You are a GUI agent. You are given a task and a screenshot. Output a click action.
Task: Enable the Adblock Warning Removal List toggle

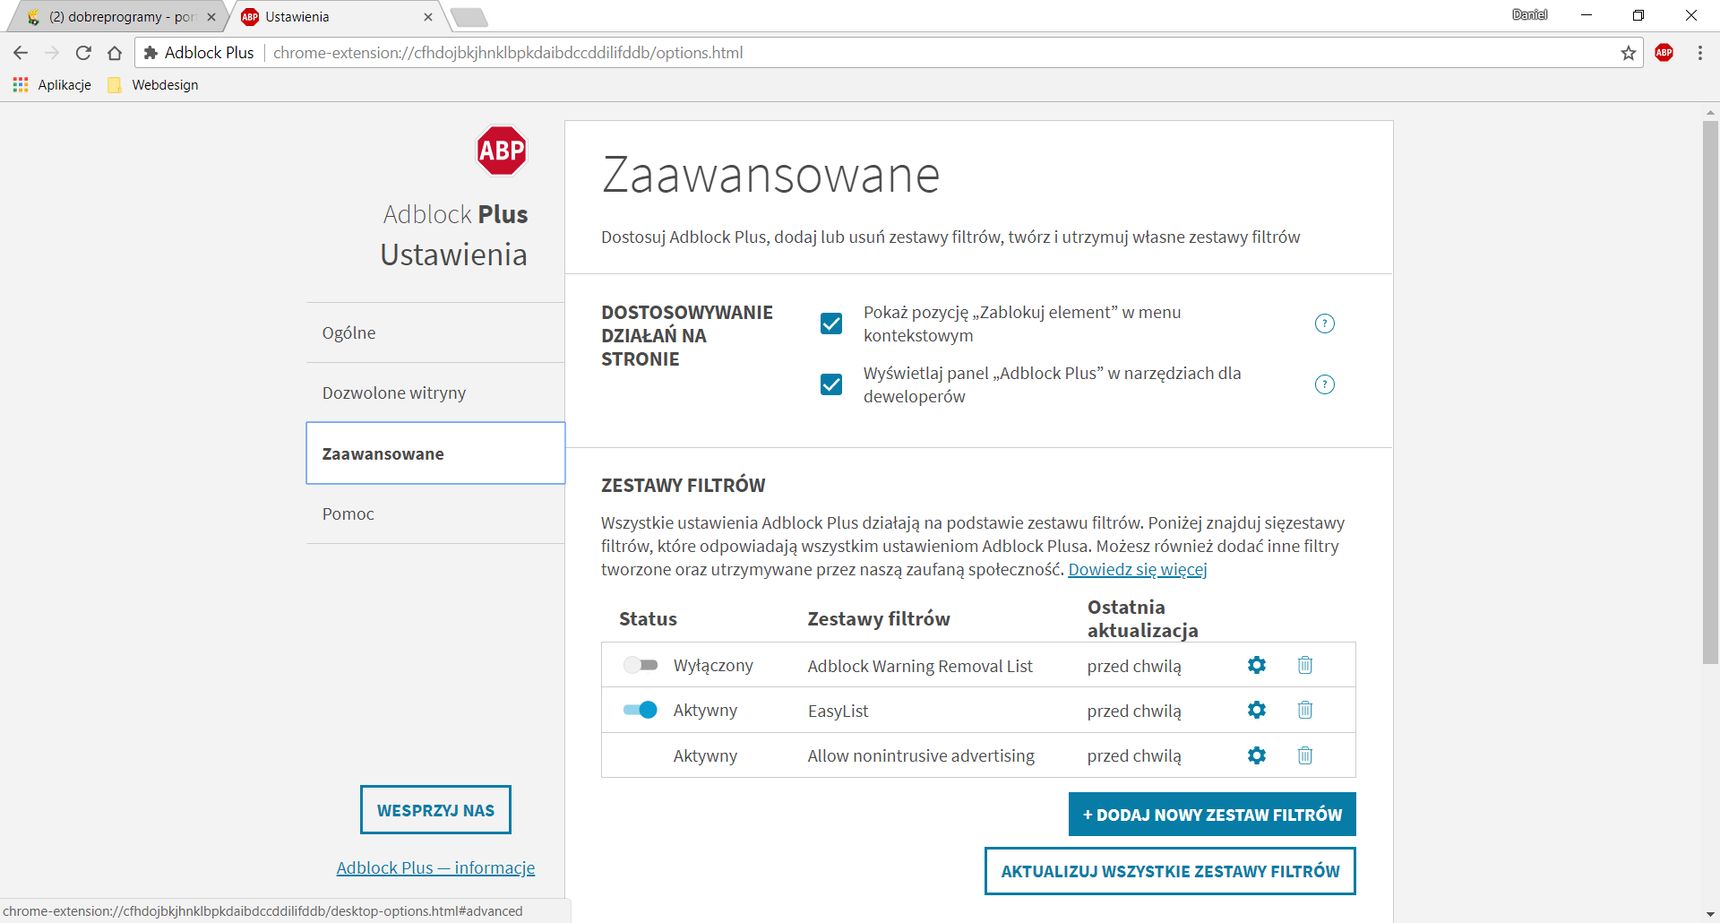(640, 665)
